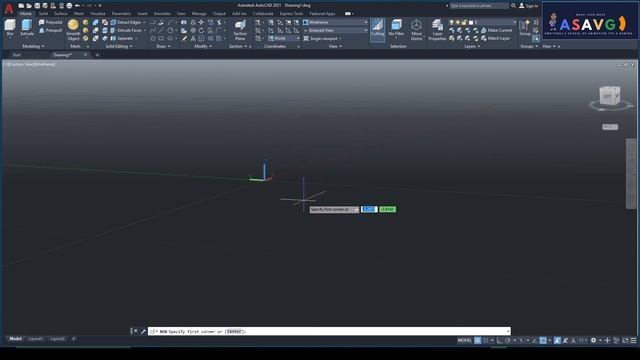
Task: Click the New file icon in quick access toolbar
Action: 21,6
